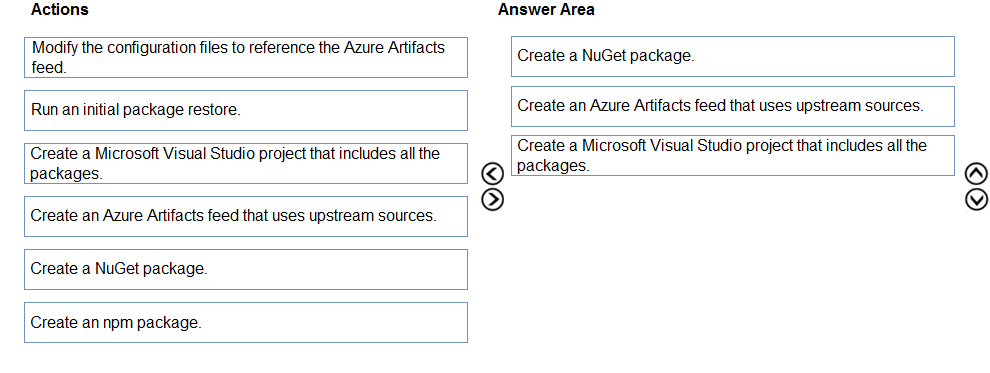Click the move-up arrow icon
Image resolution: width=990 pixels, height=373 pixels.
[x=976, y=173]
